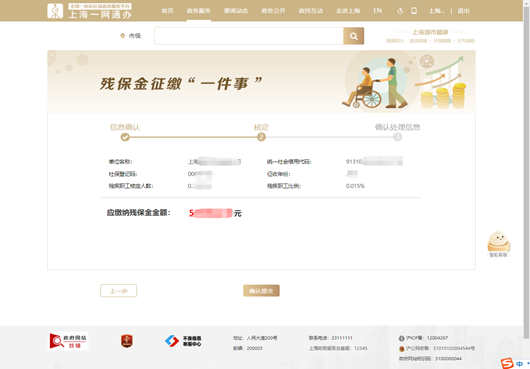Click the 上海一网通办 logo

pyautogui.click(x=89, y=11)
